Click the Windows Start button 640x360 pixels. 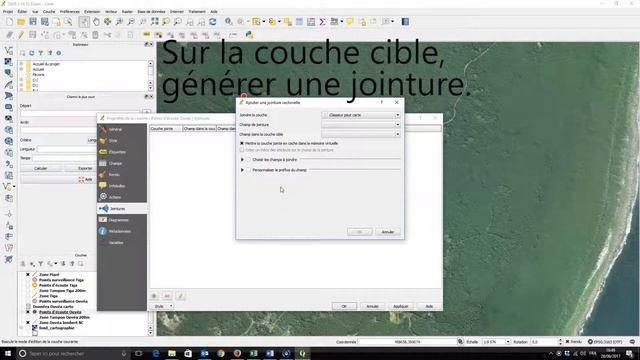coord(7,353)
